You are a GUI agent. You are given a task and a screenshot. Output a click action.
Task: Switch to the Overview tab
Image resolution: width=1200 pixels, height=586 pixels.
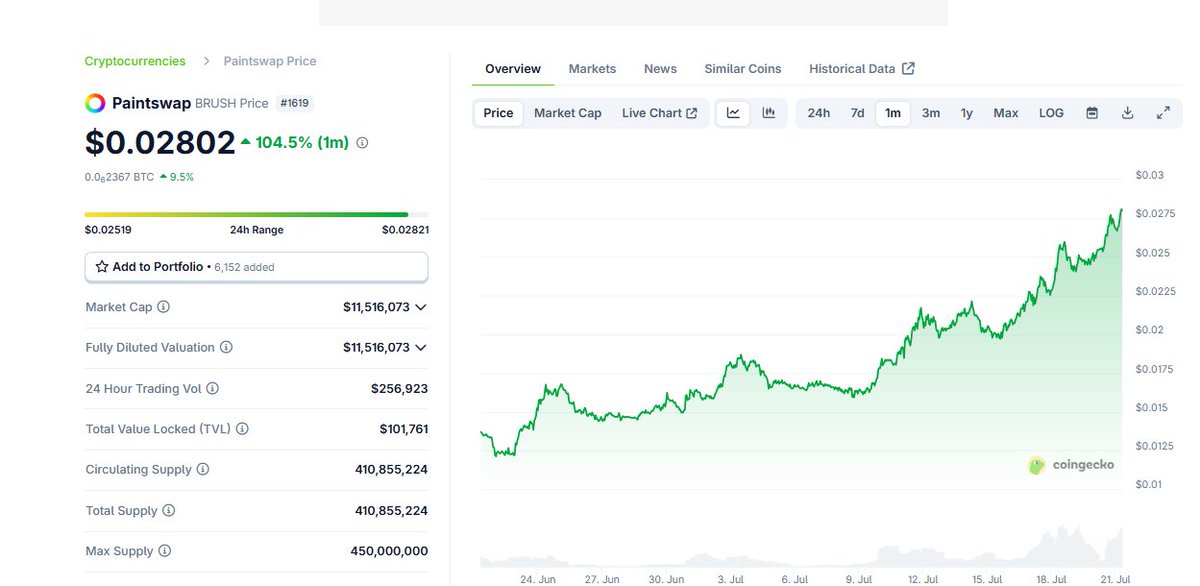tap(513, 69)
